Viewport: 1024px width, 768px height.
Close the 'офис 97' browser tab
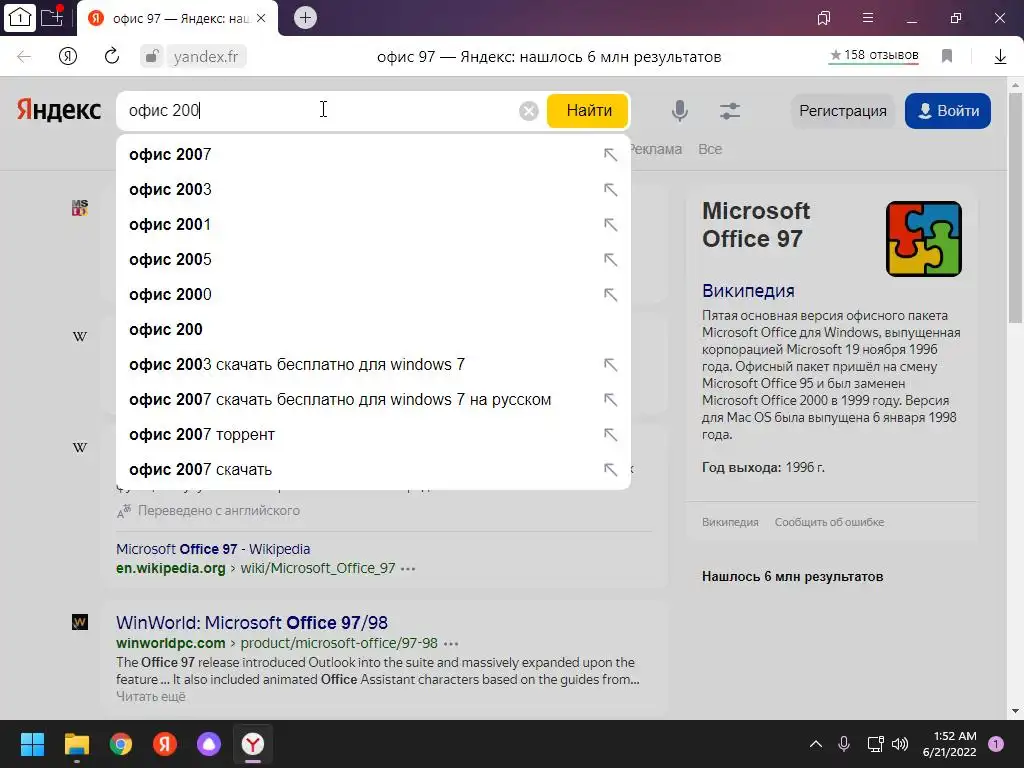click(x=261, y=18)
